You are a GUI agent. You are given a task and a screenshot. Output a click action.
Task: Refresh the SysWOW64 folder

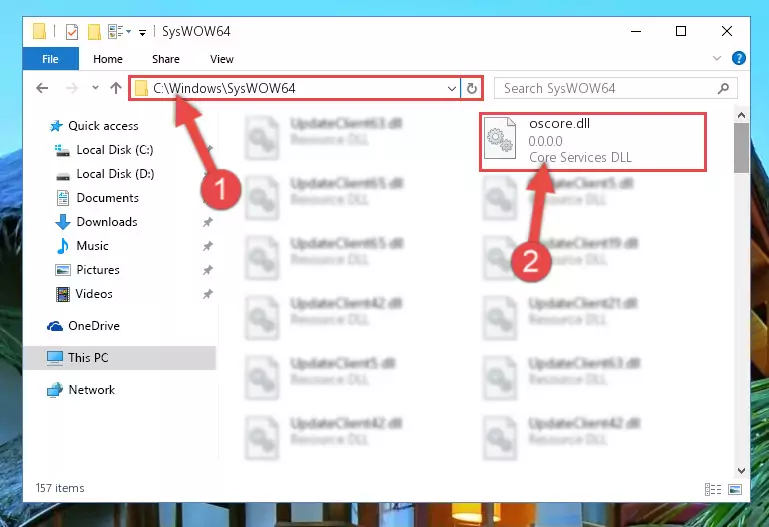coord(471,89)
